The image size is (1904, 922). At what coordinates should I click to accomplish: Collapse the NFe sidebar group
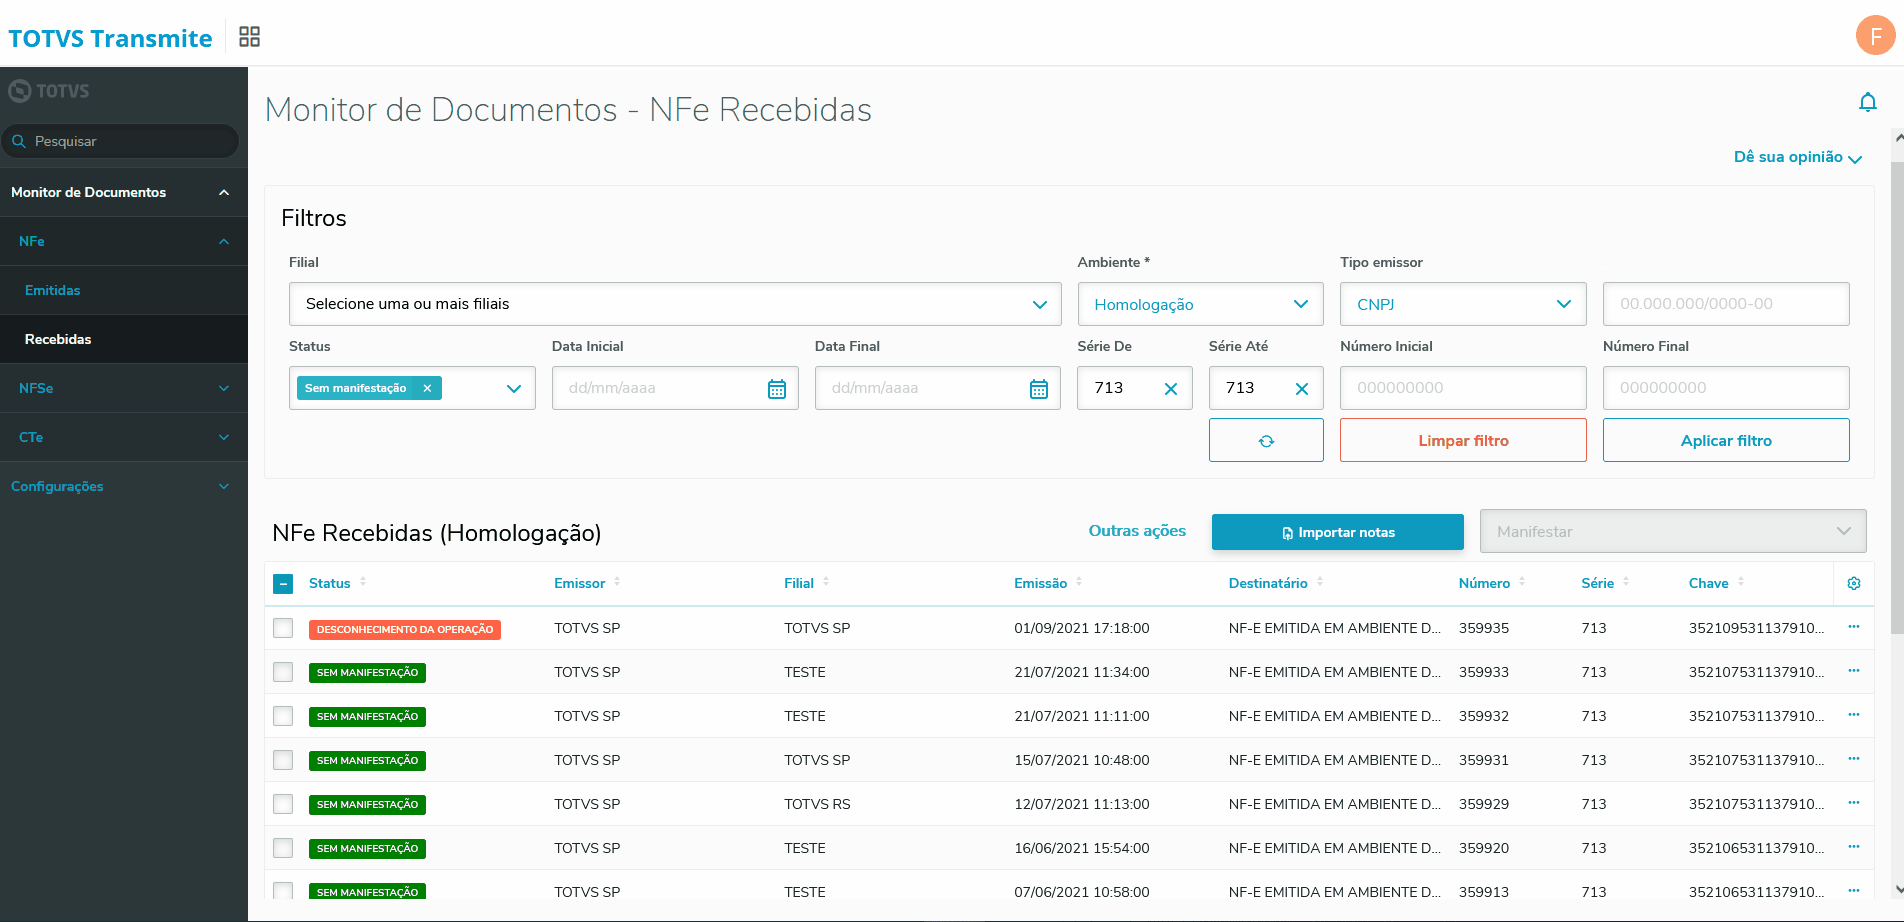pos(124,241)
